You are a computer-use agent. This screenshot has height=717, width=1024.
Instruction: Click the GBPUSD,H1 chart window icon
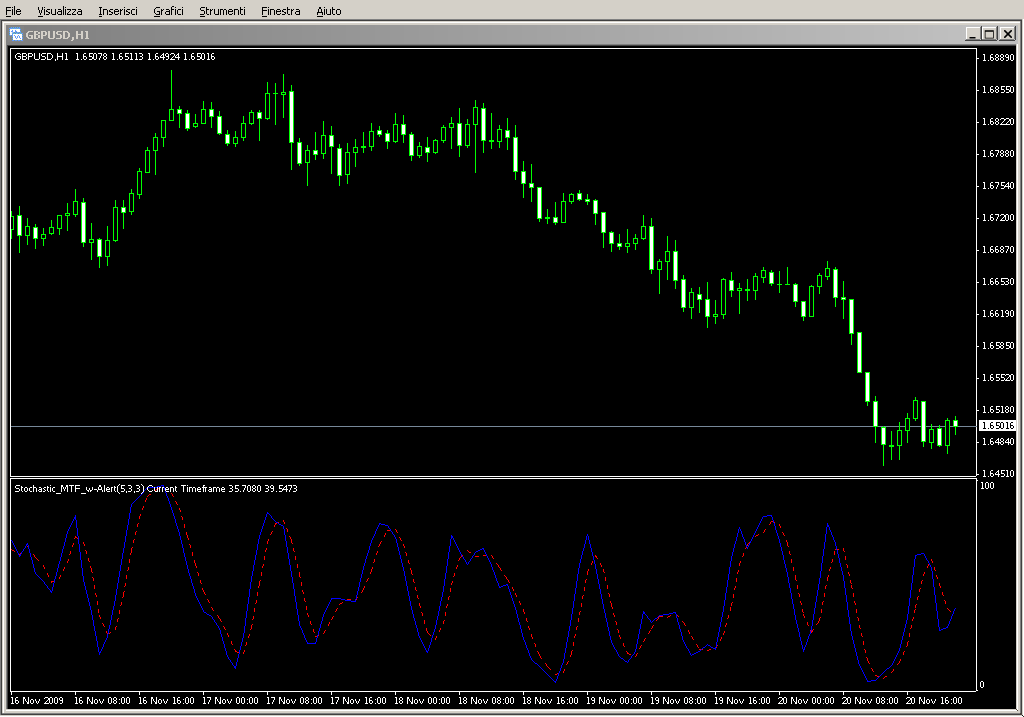16,35
